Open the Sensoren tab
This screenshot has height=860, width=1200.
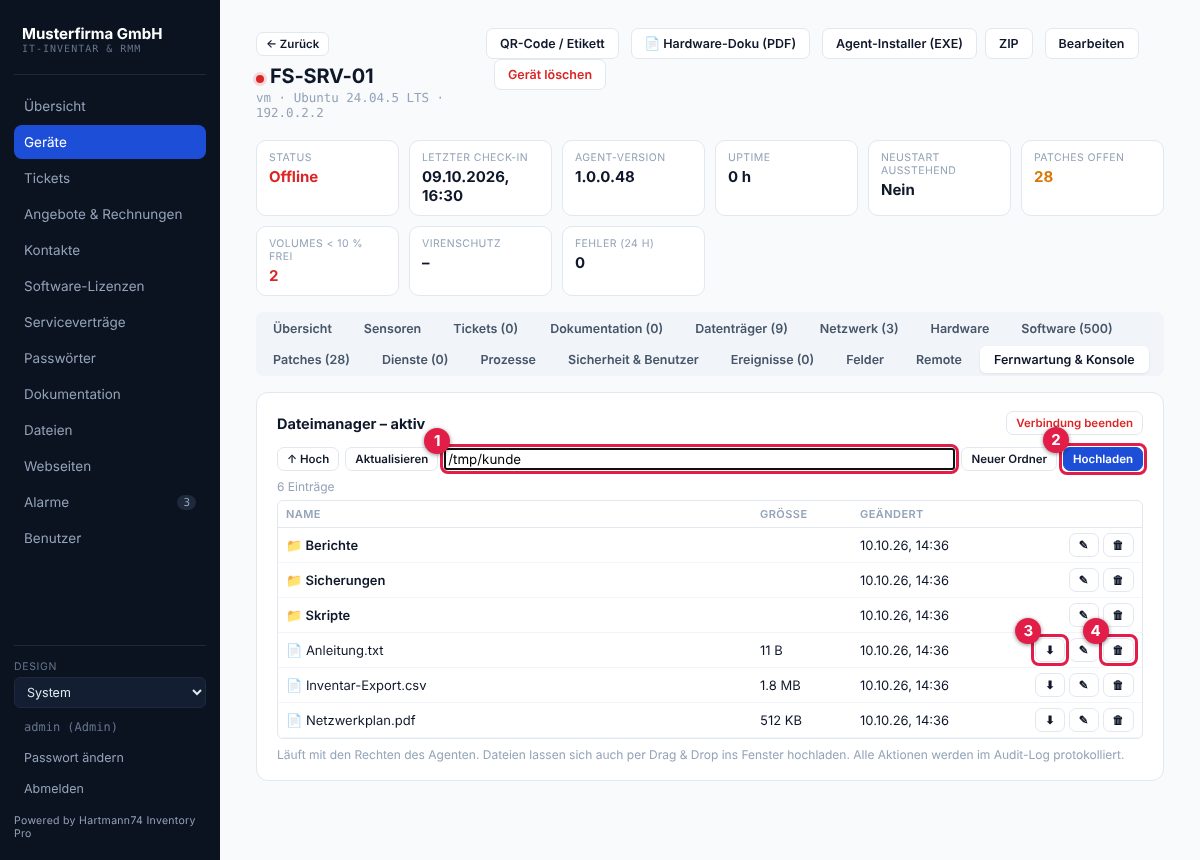click(x=392, y=328)
